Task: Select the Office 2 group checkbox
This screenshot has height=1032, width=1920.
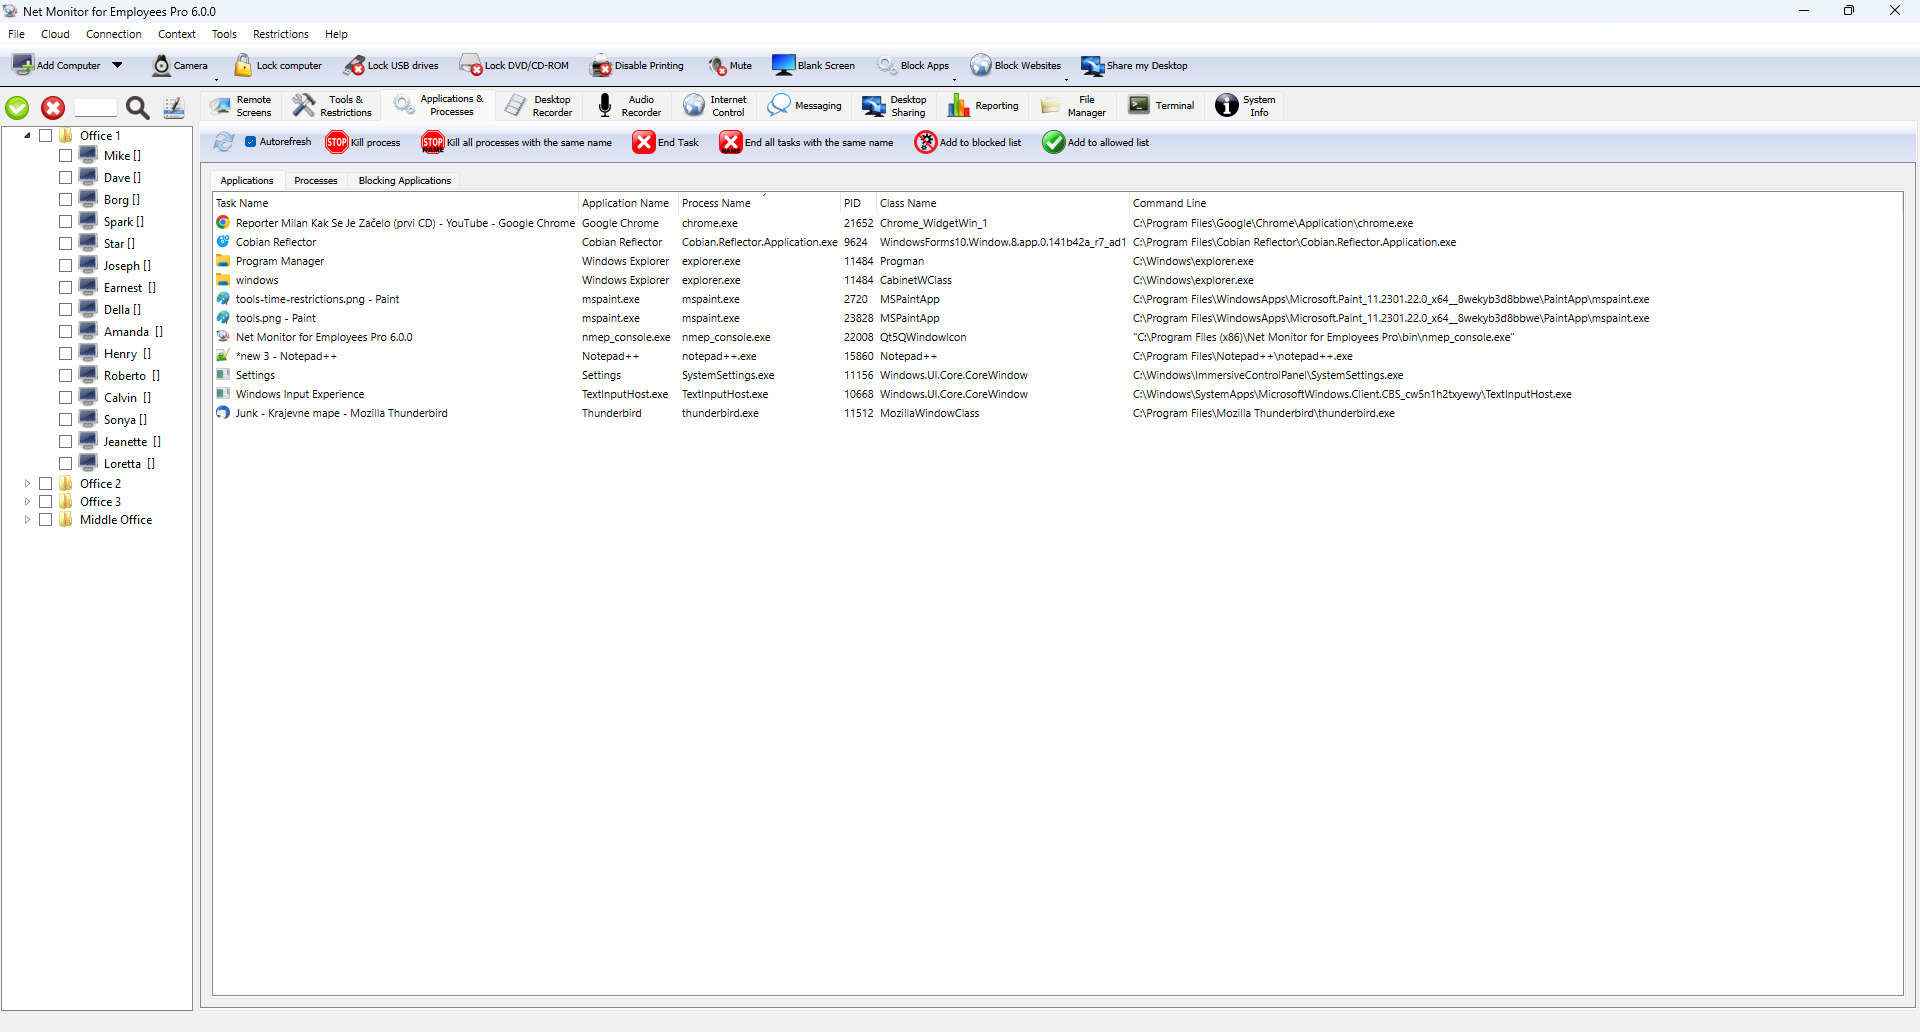Action: 45,484
